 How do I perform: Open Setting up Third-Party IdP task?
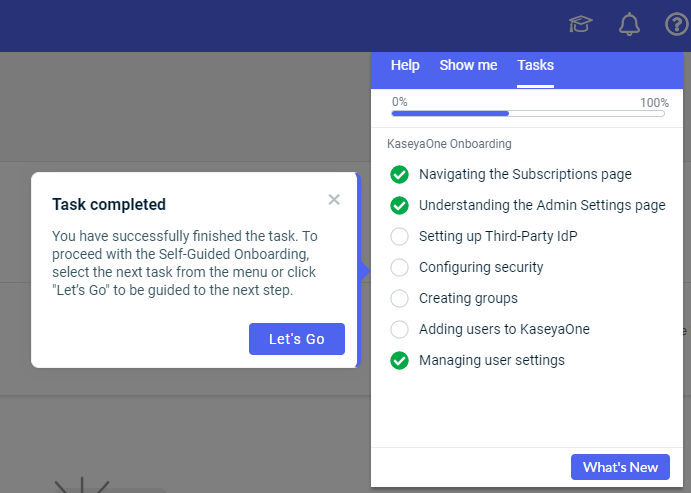[498, 236]
